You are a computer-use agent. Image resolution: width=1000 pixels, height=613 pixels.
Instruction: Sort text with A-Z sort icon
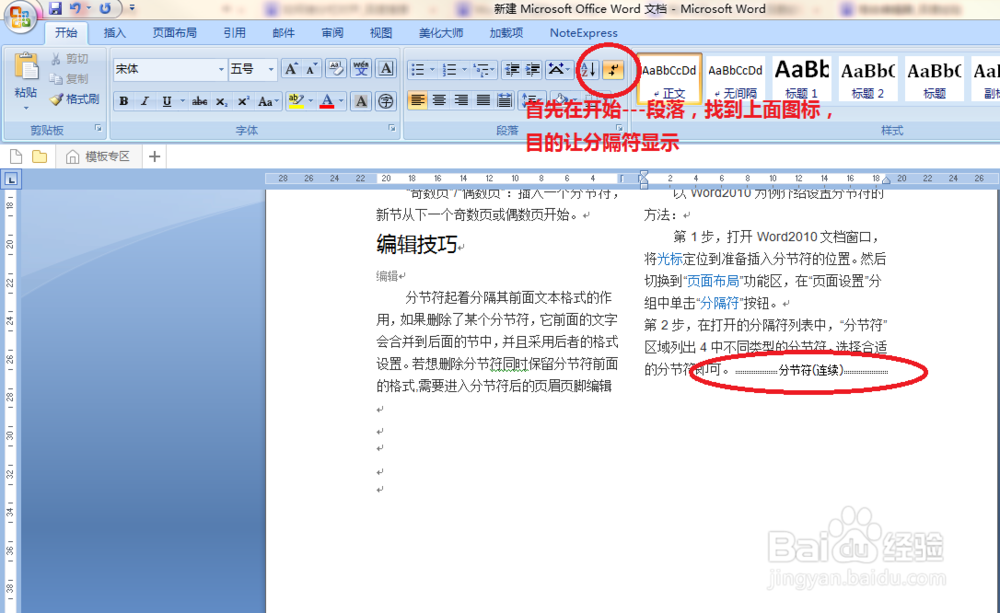click(589, 69)
